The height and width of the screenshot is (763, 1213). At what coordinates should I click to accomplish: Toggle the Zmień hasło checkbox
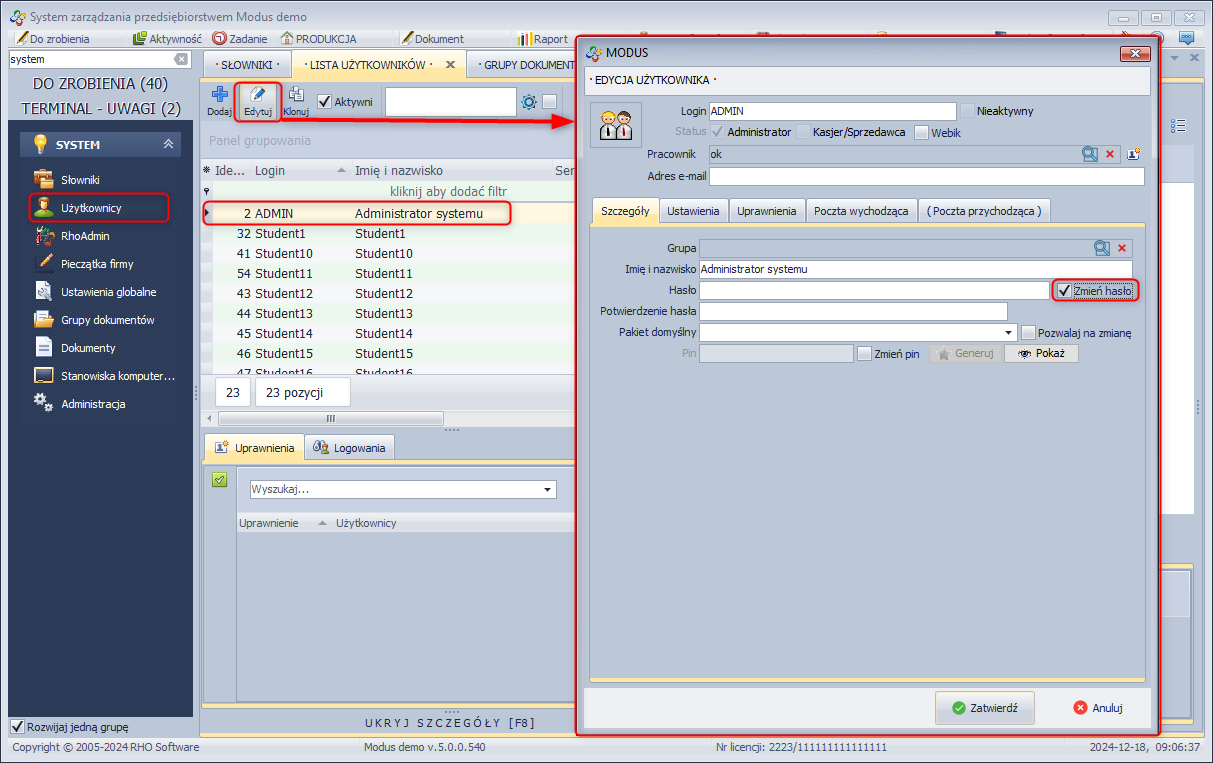click(1065, 291)
